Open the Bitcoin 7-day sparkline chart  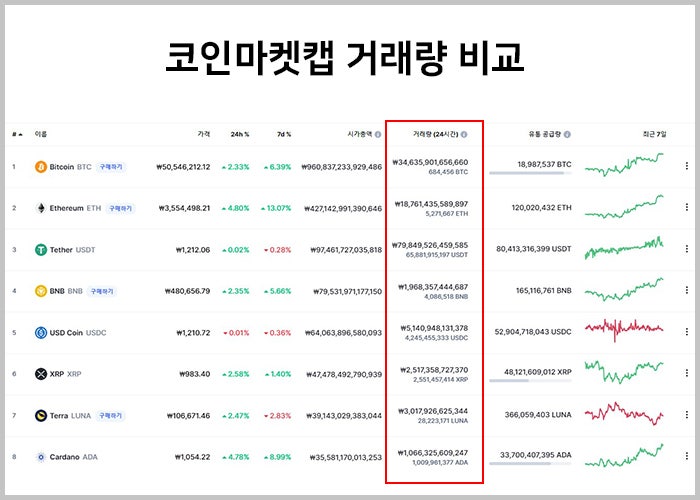[x=624, y=164]
